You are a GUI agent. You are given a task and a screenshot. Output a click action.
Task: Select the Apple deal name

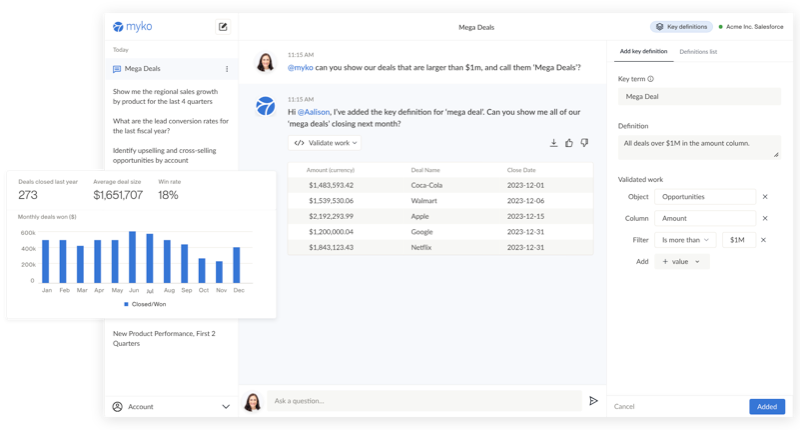click(420, 216)
